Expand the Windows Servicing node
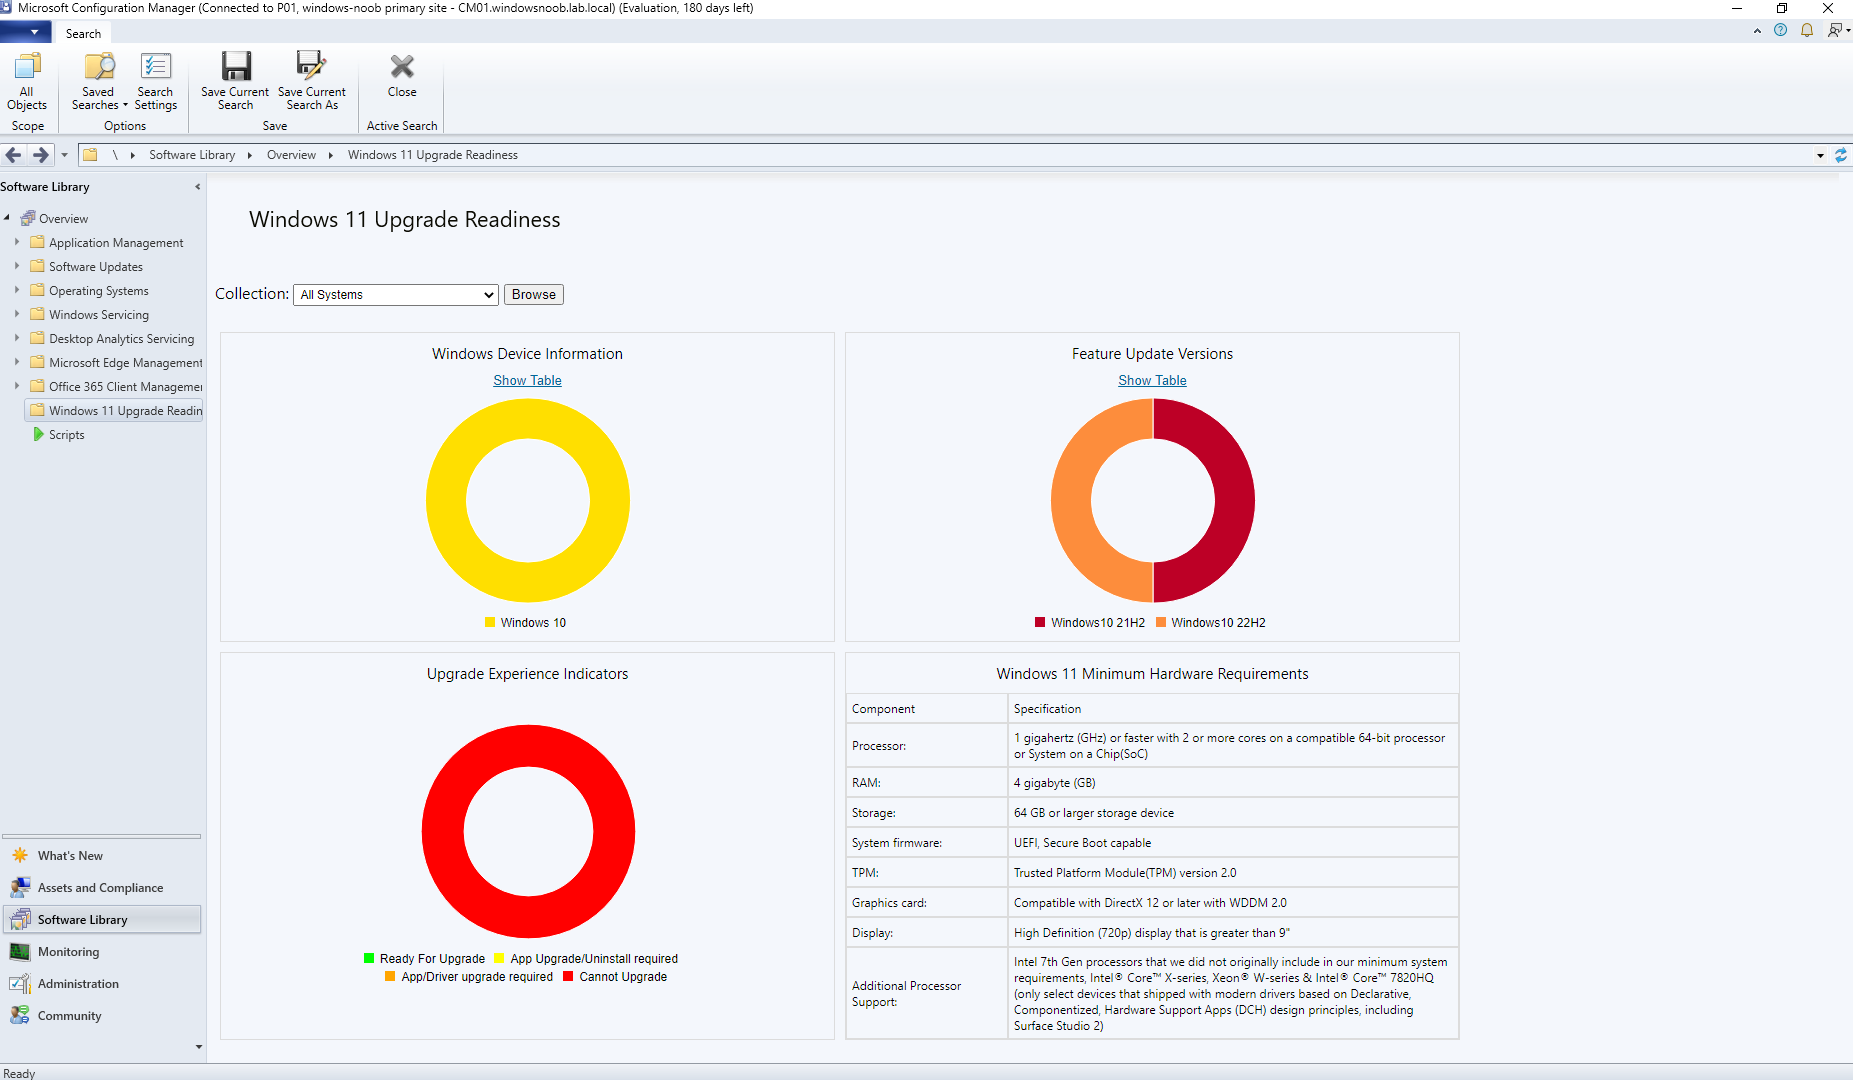This screenshot has height=1080, width=1853. [x=17, y=314]
